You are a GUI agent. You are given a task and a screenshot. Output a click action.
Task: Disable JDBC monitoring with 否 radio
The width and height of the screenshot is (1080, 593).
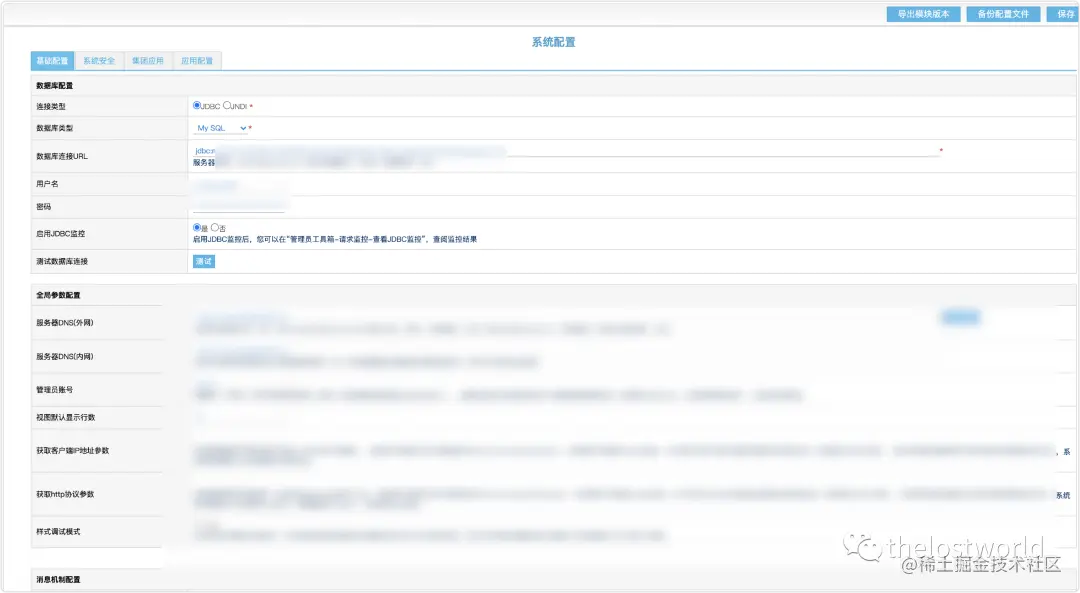215,227
